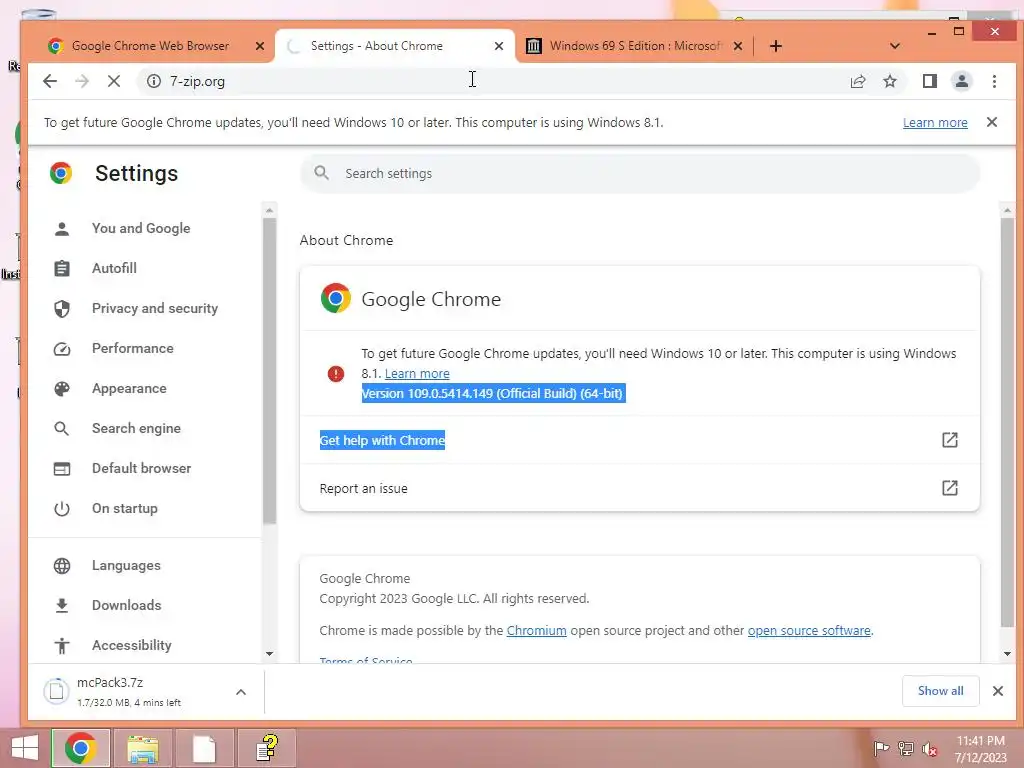Close the downloads bar
The image size is (1024, 768).
click(x=997, y=690)
